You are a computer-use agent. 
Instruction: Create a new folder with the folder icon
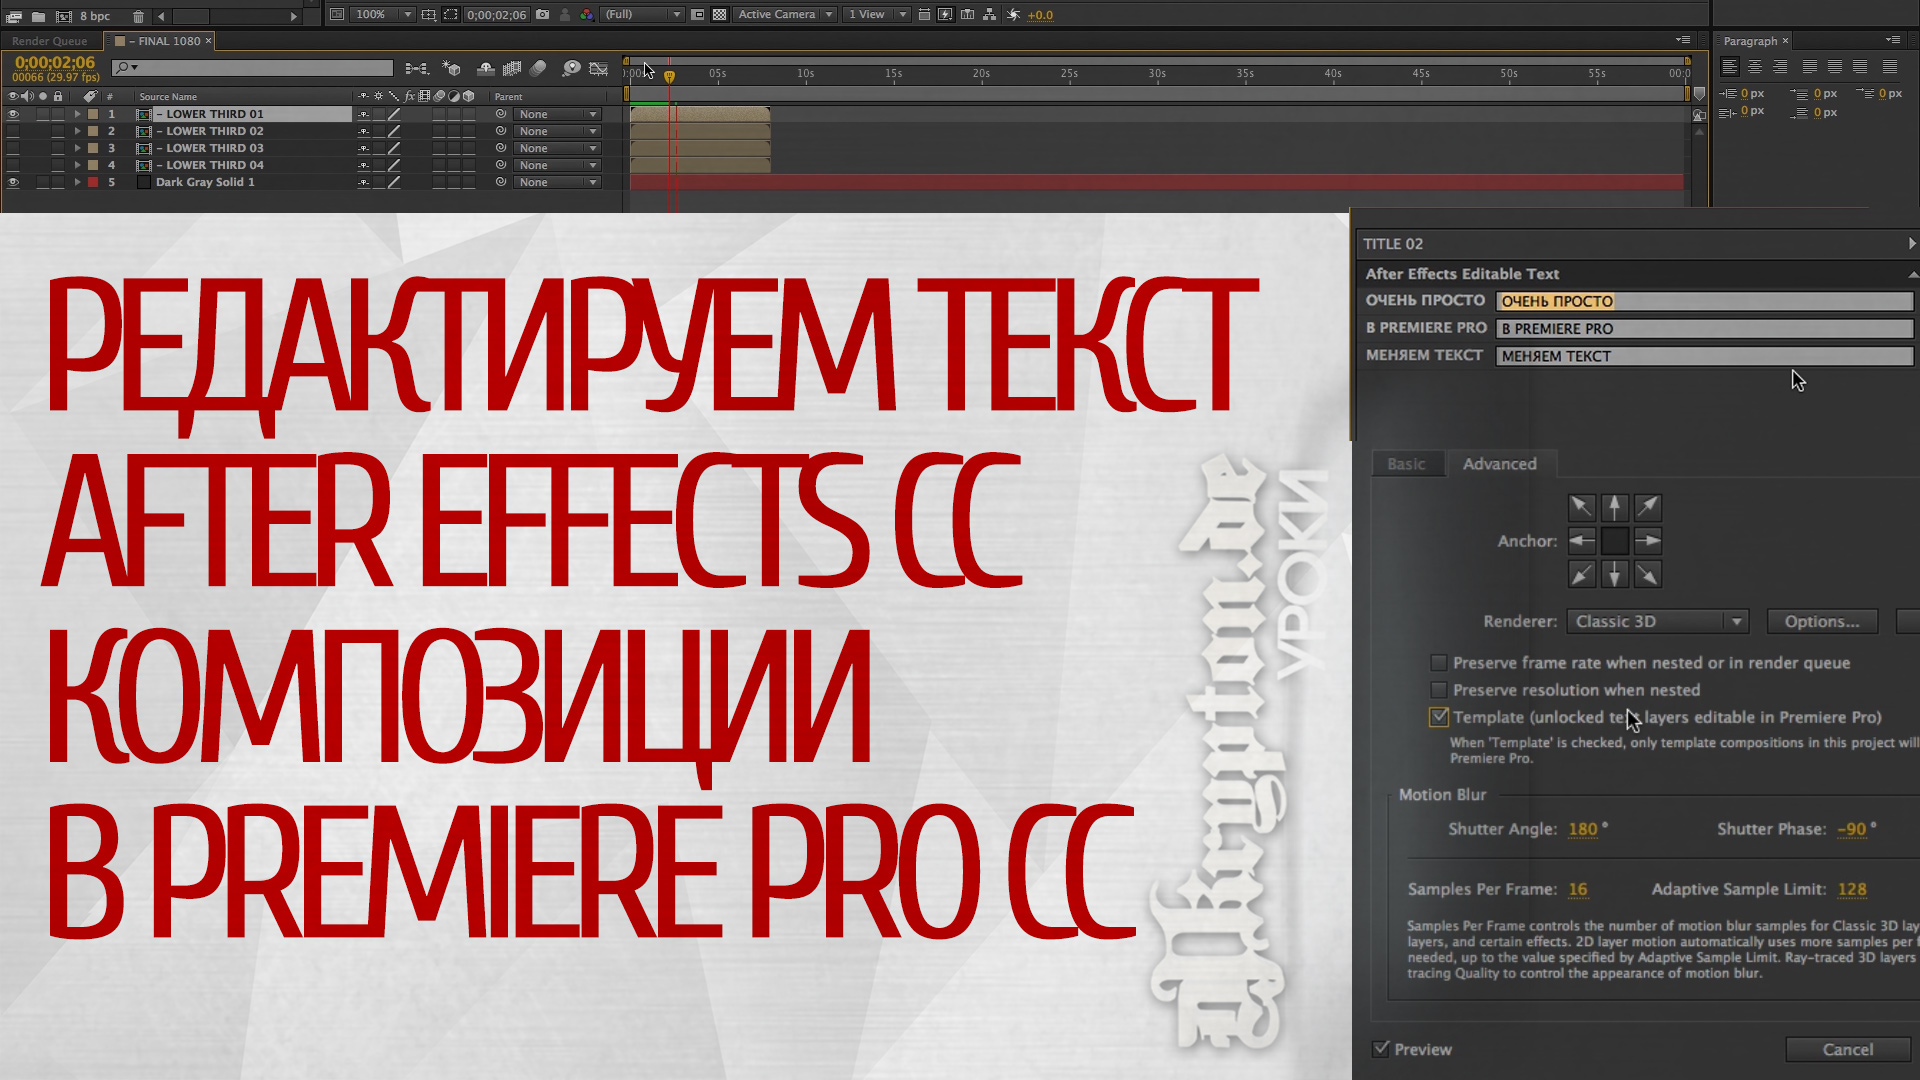point(38,16)
